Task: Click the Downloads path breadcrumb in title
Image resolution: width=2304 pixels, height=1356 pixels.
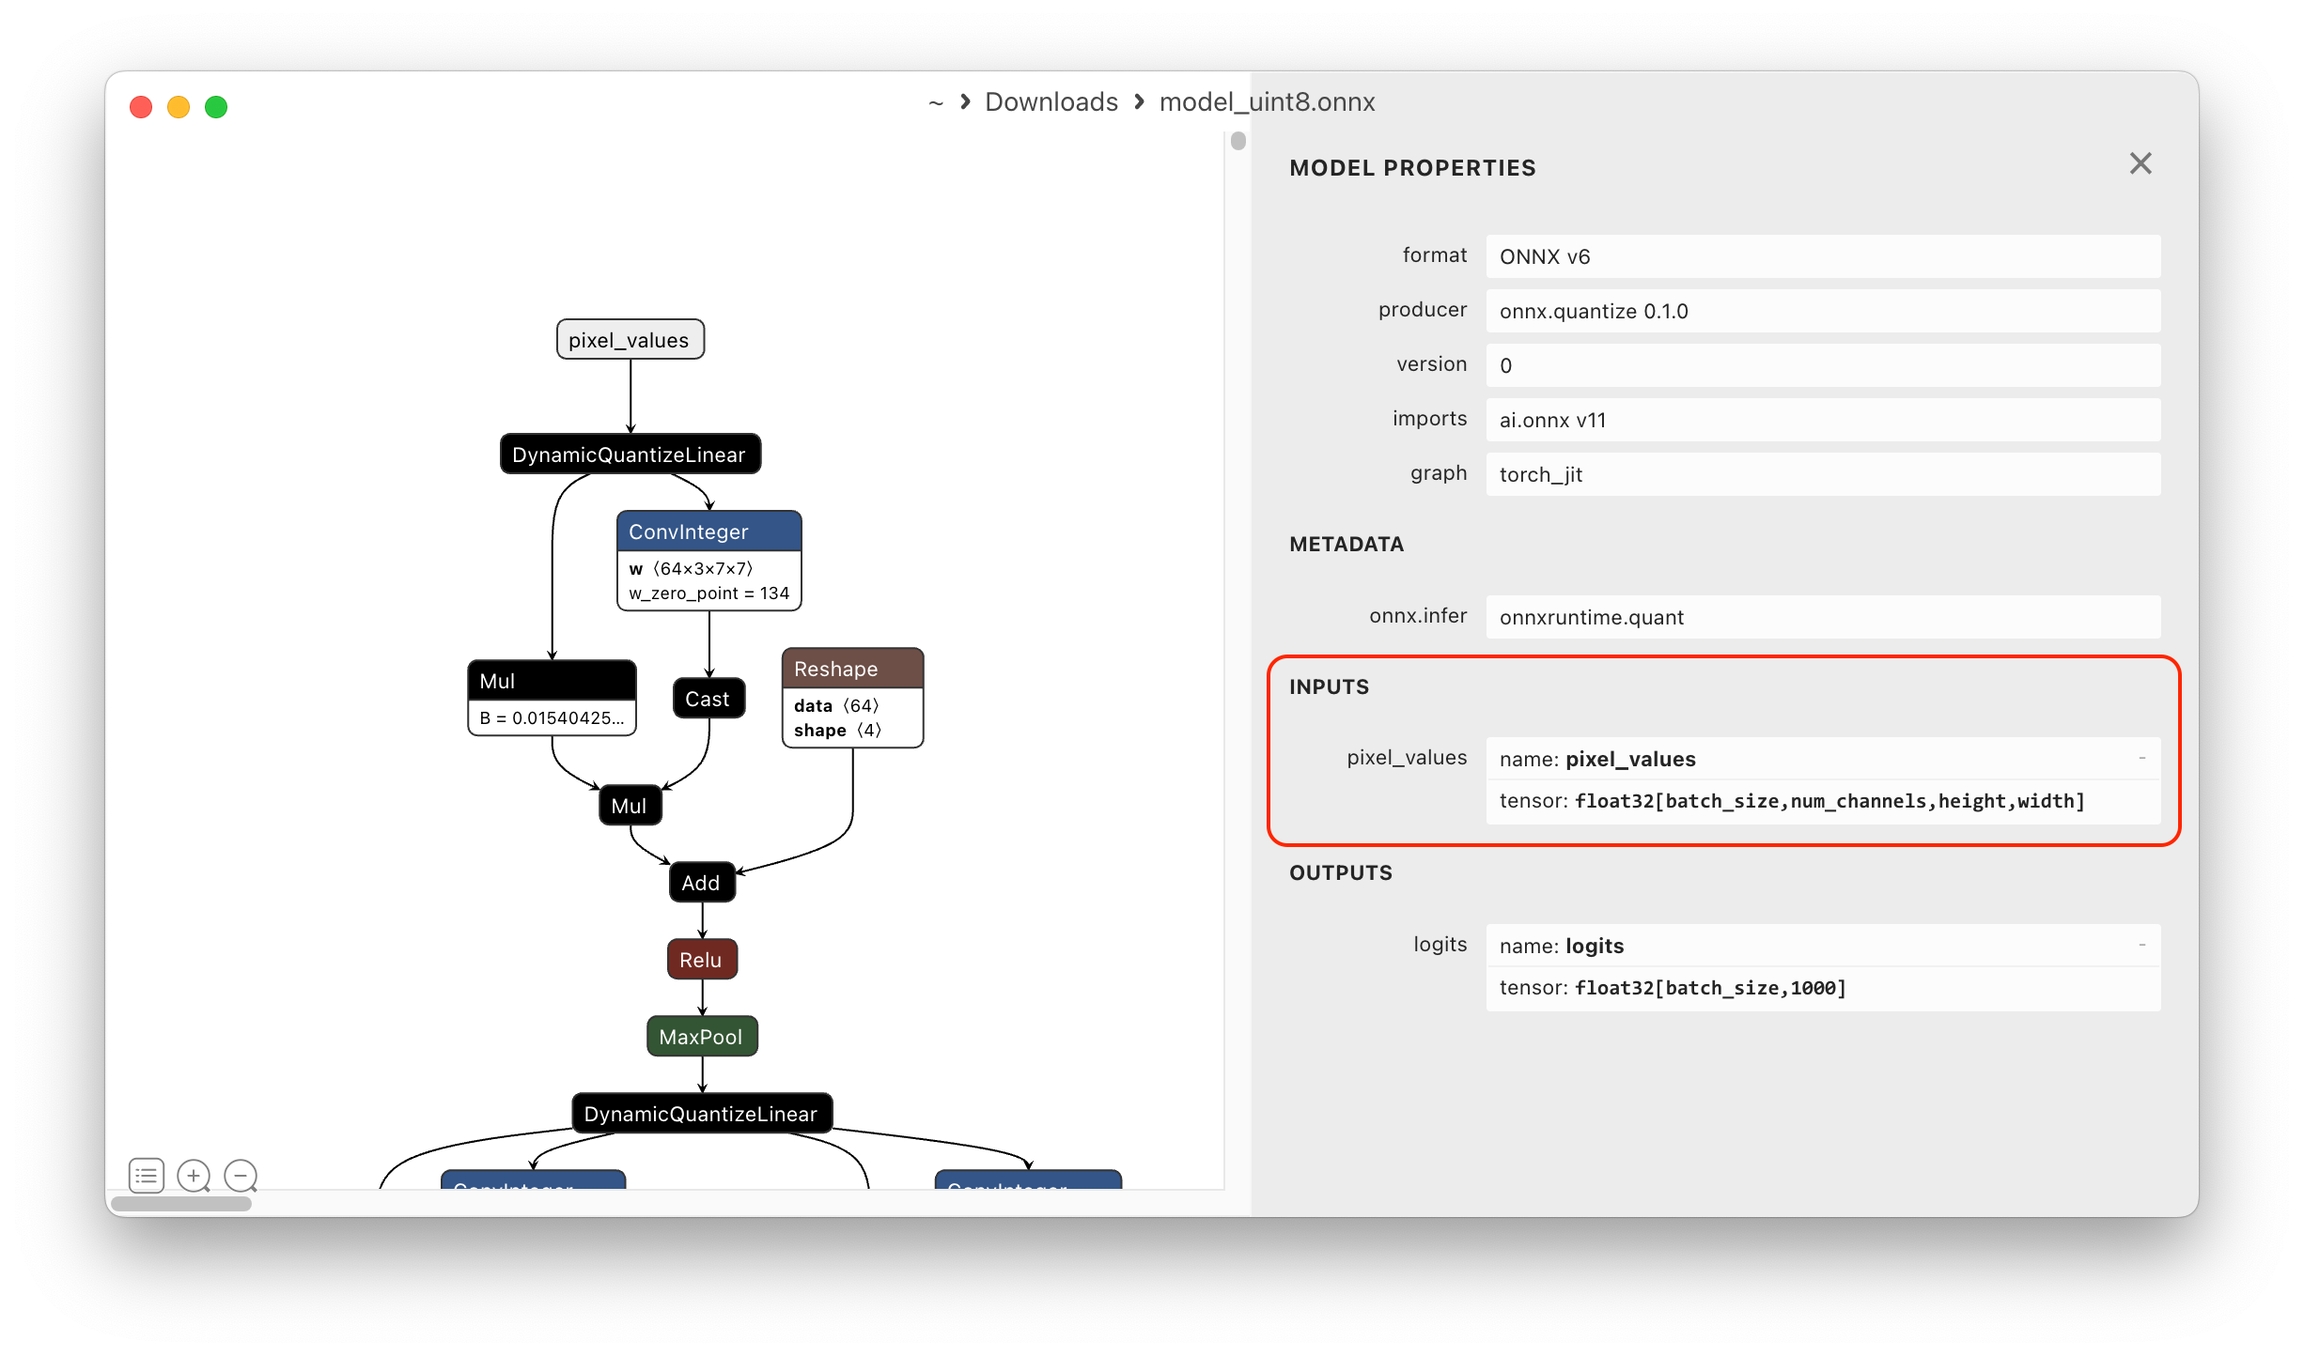Action: (x=1051, y=102)
